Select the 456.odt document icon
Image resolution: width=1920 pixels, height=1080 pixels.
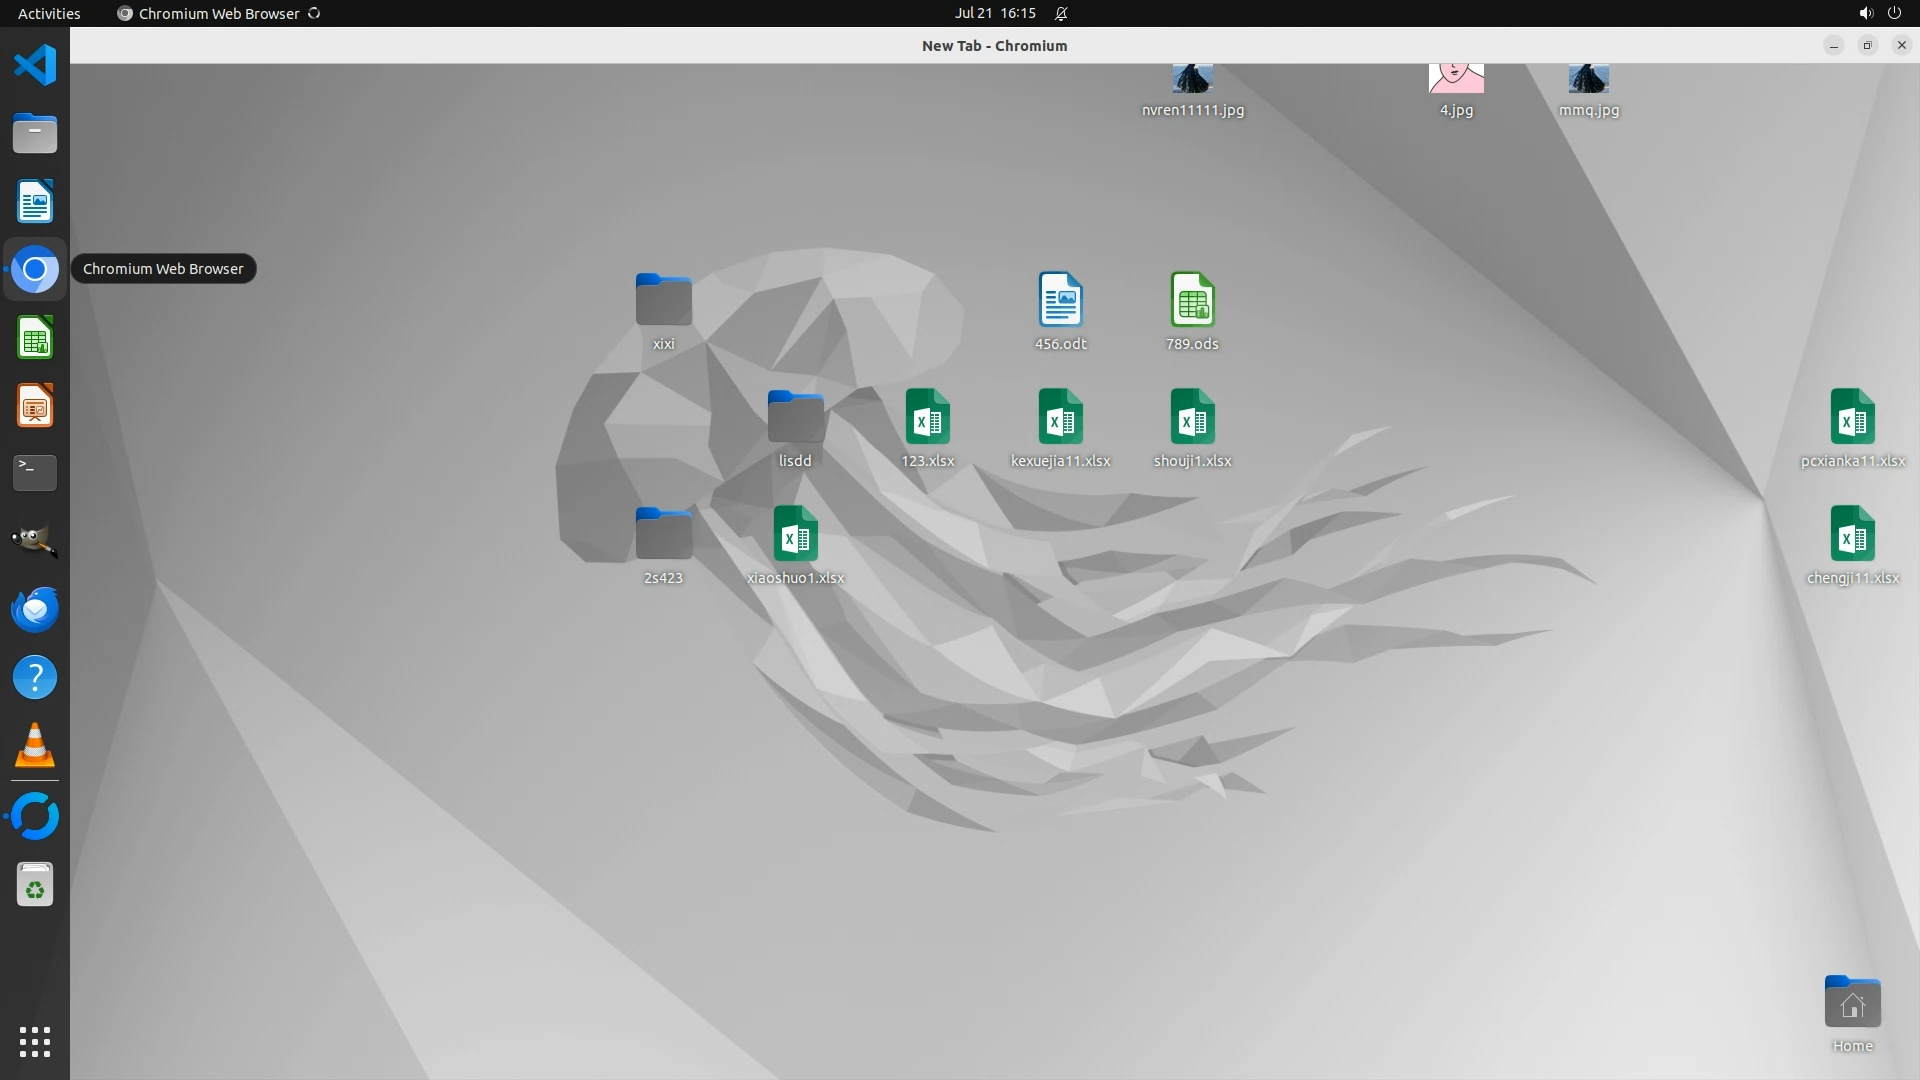[x=1060, y=300]
